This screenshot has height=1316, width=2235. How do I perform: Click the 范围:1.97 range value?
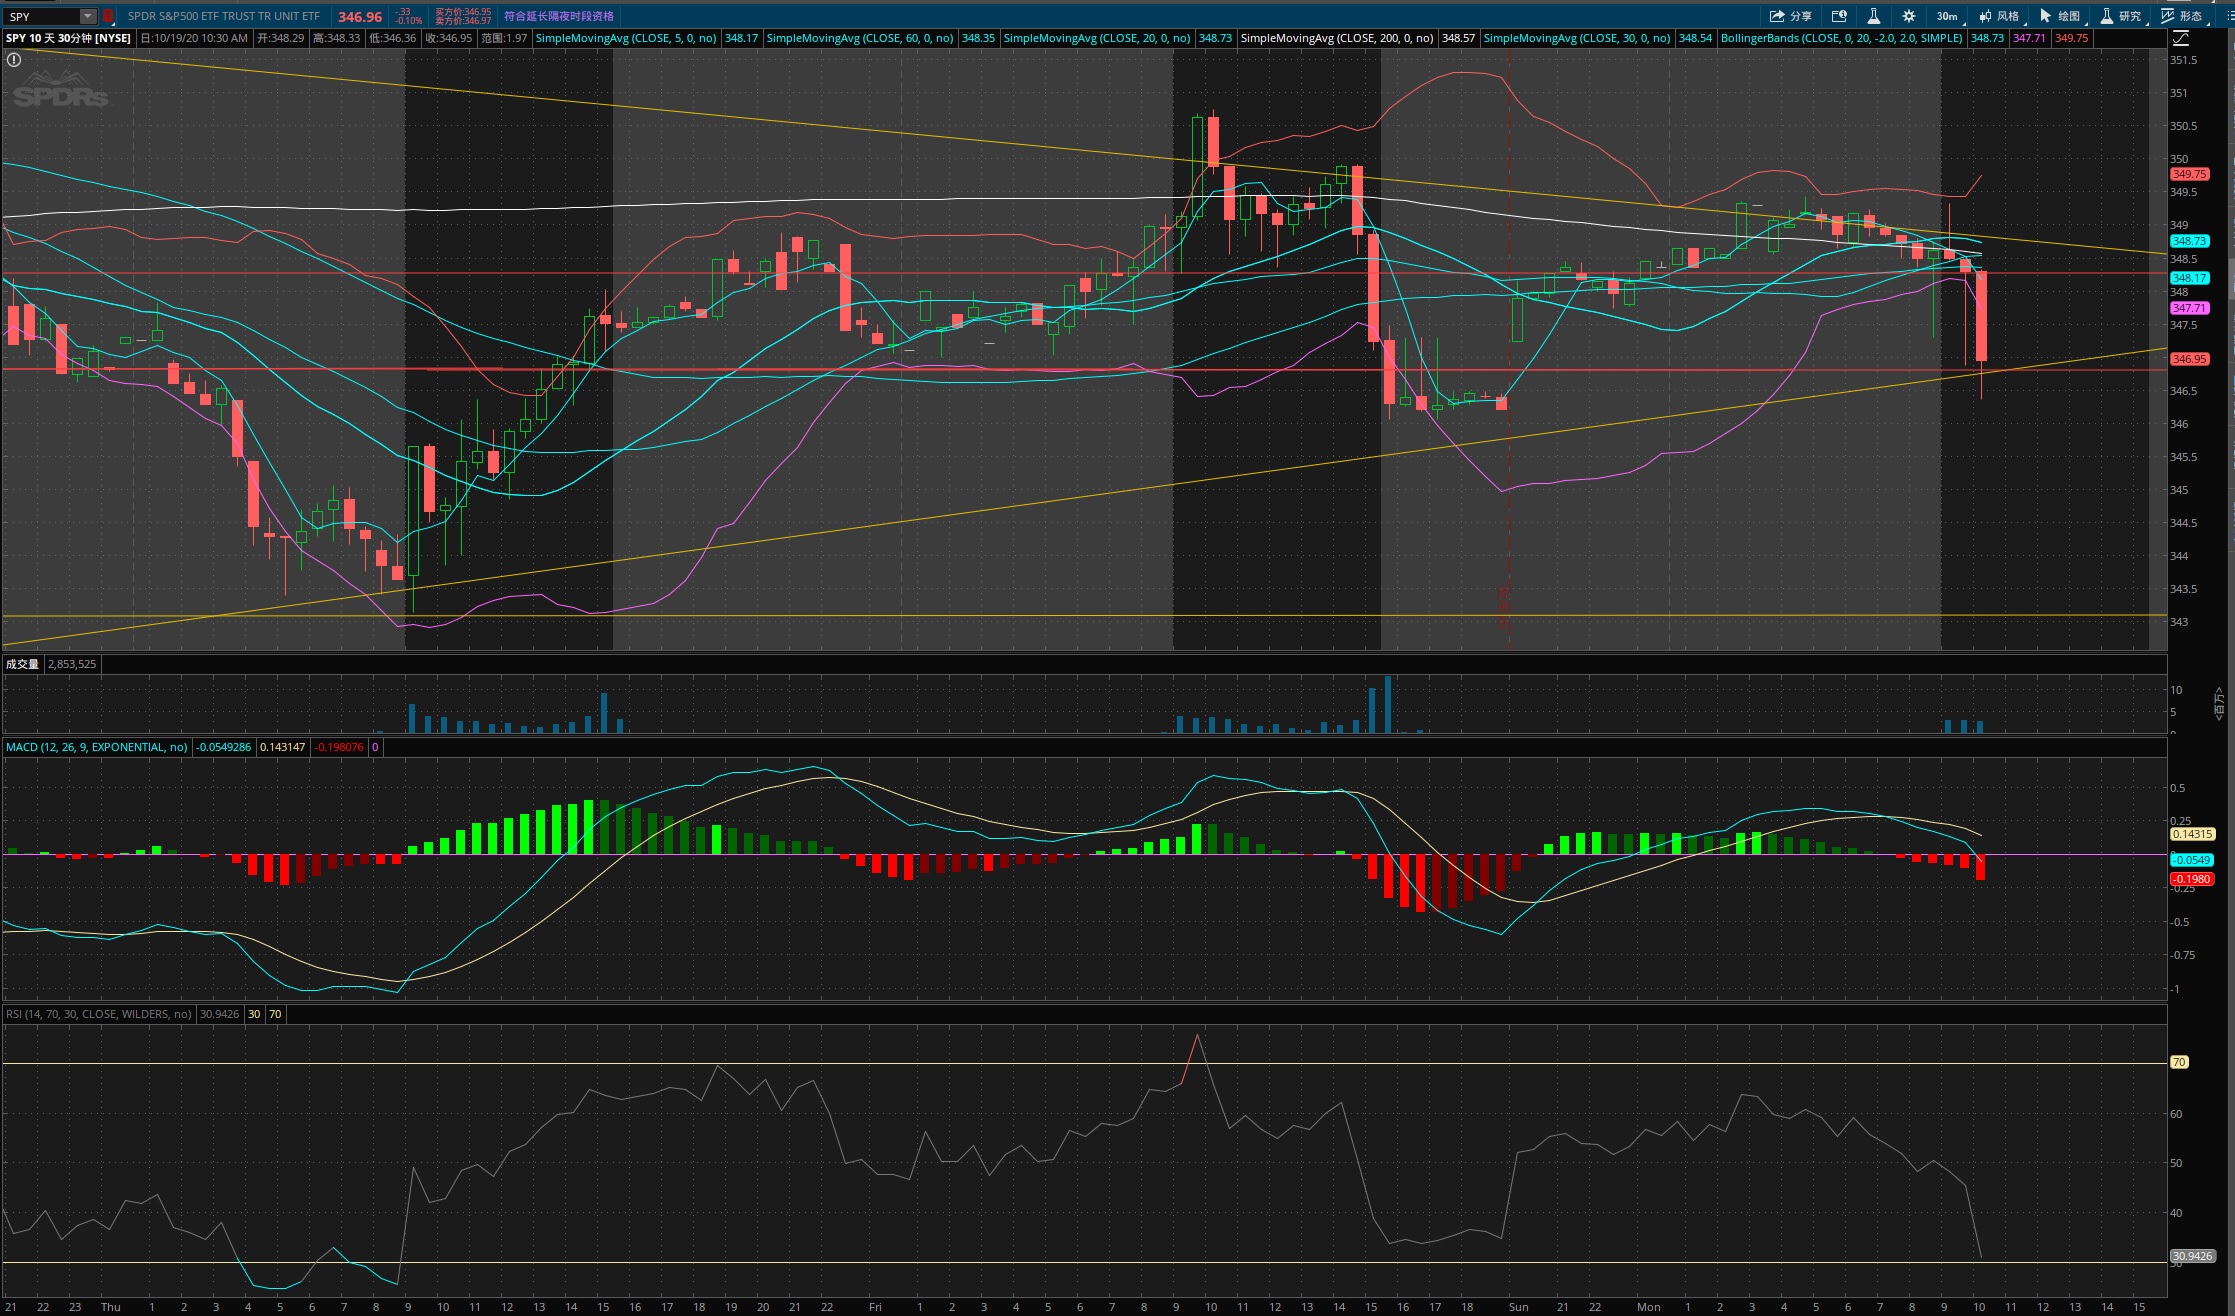click(504, 38)
